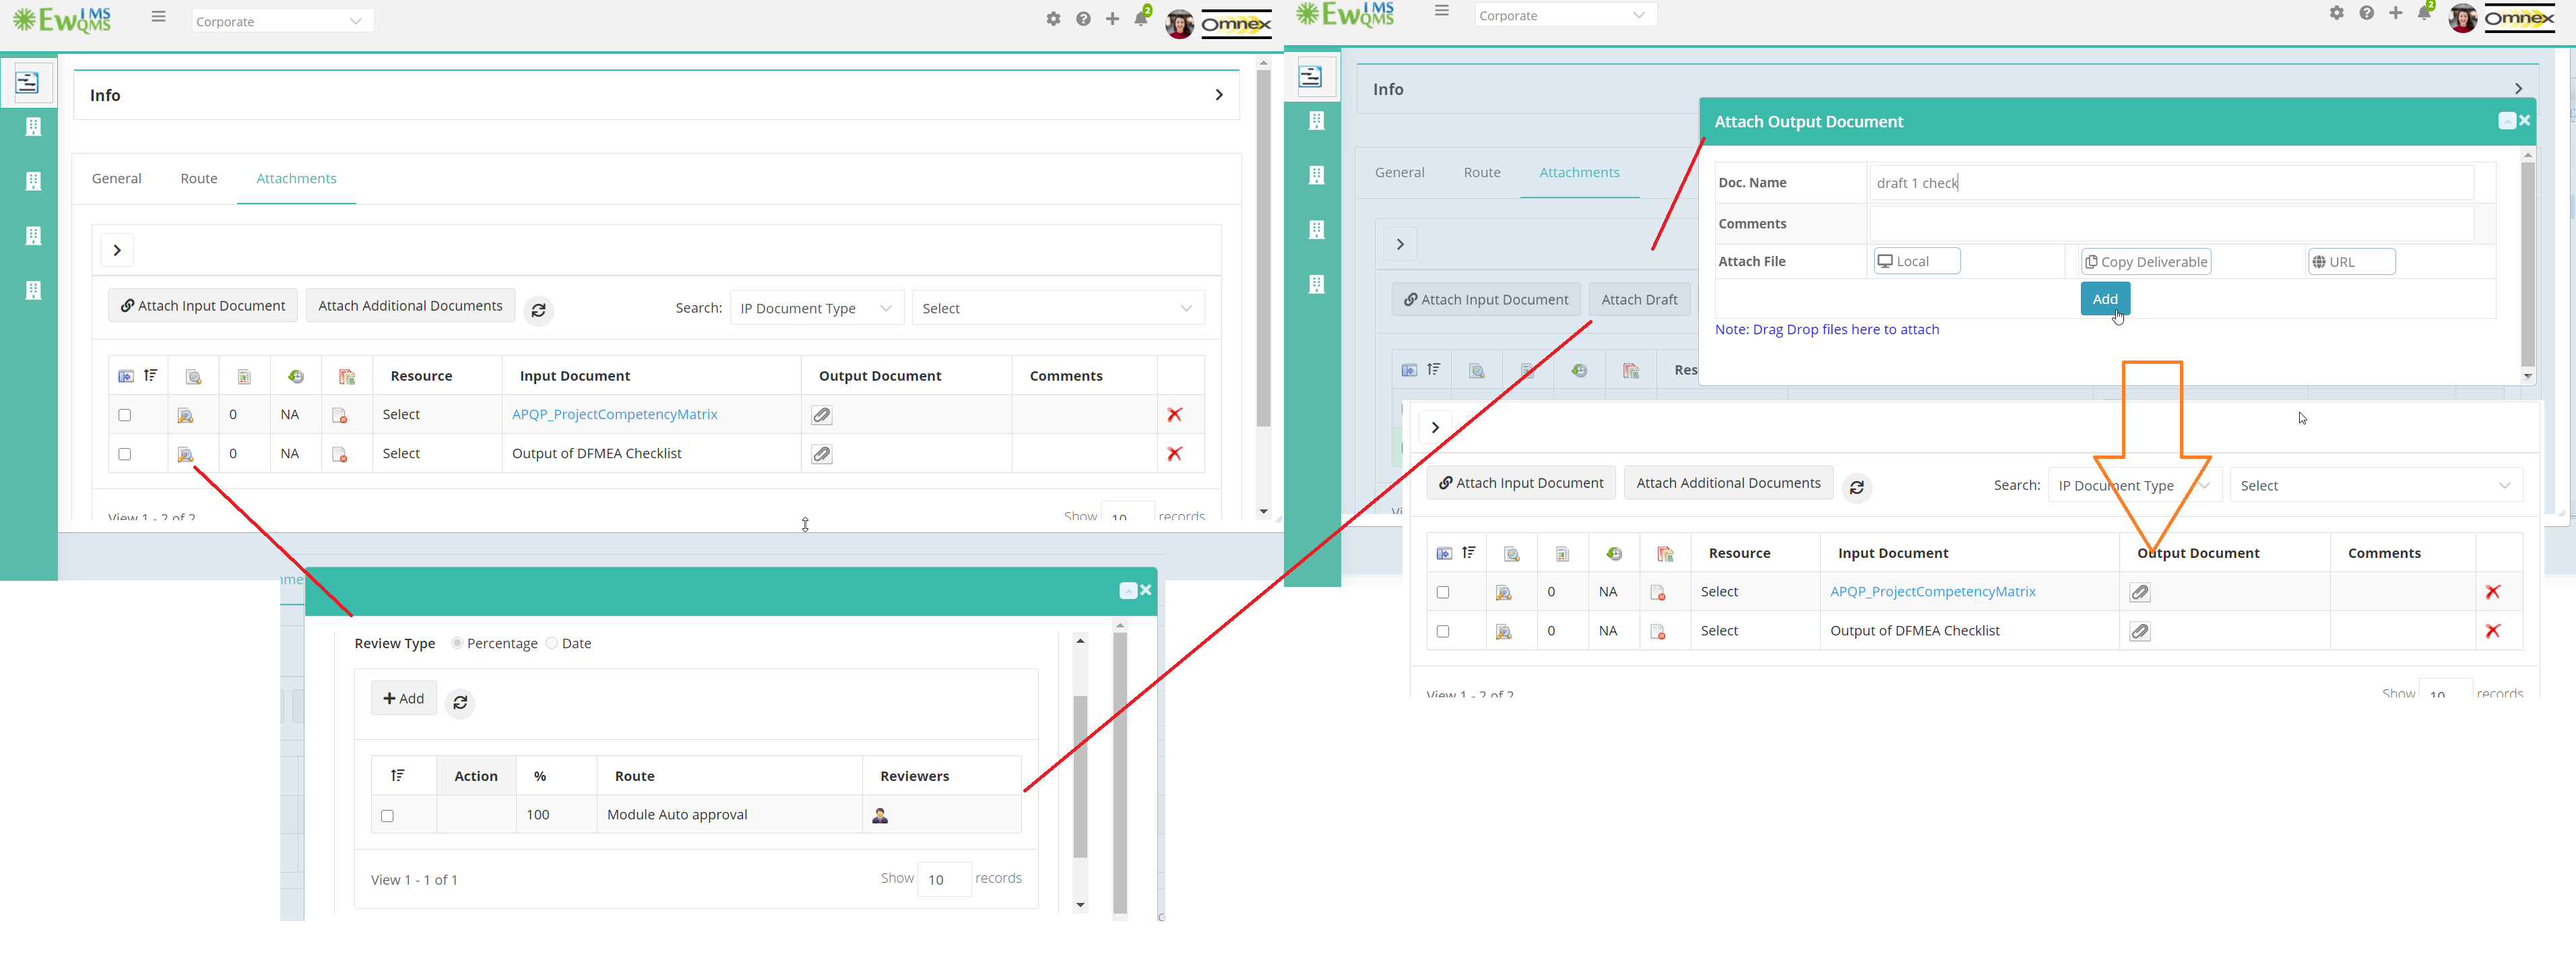Tick checkbox for Module Auto approval route

point(388,816)
